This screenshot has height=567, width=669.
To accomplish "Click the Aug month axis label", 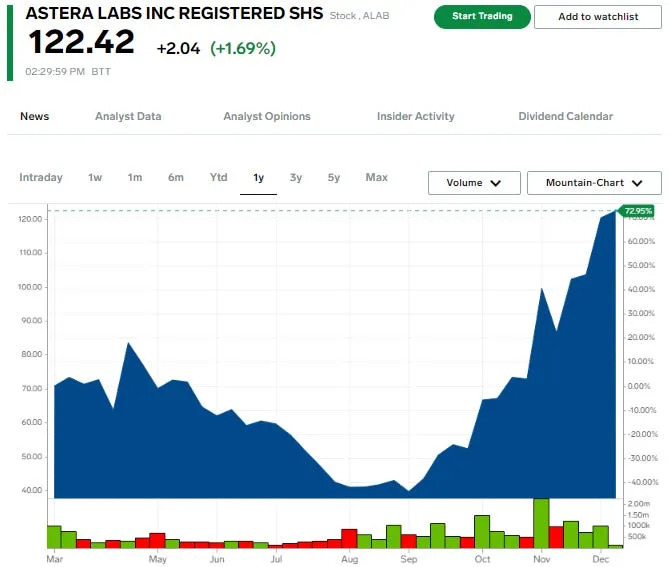I will coord(349,559).
